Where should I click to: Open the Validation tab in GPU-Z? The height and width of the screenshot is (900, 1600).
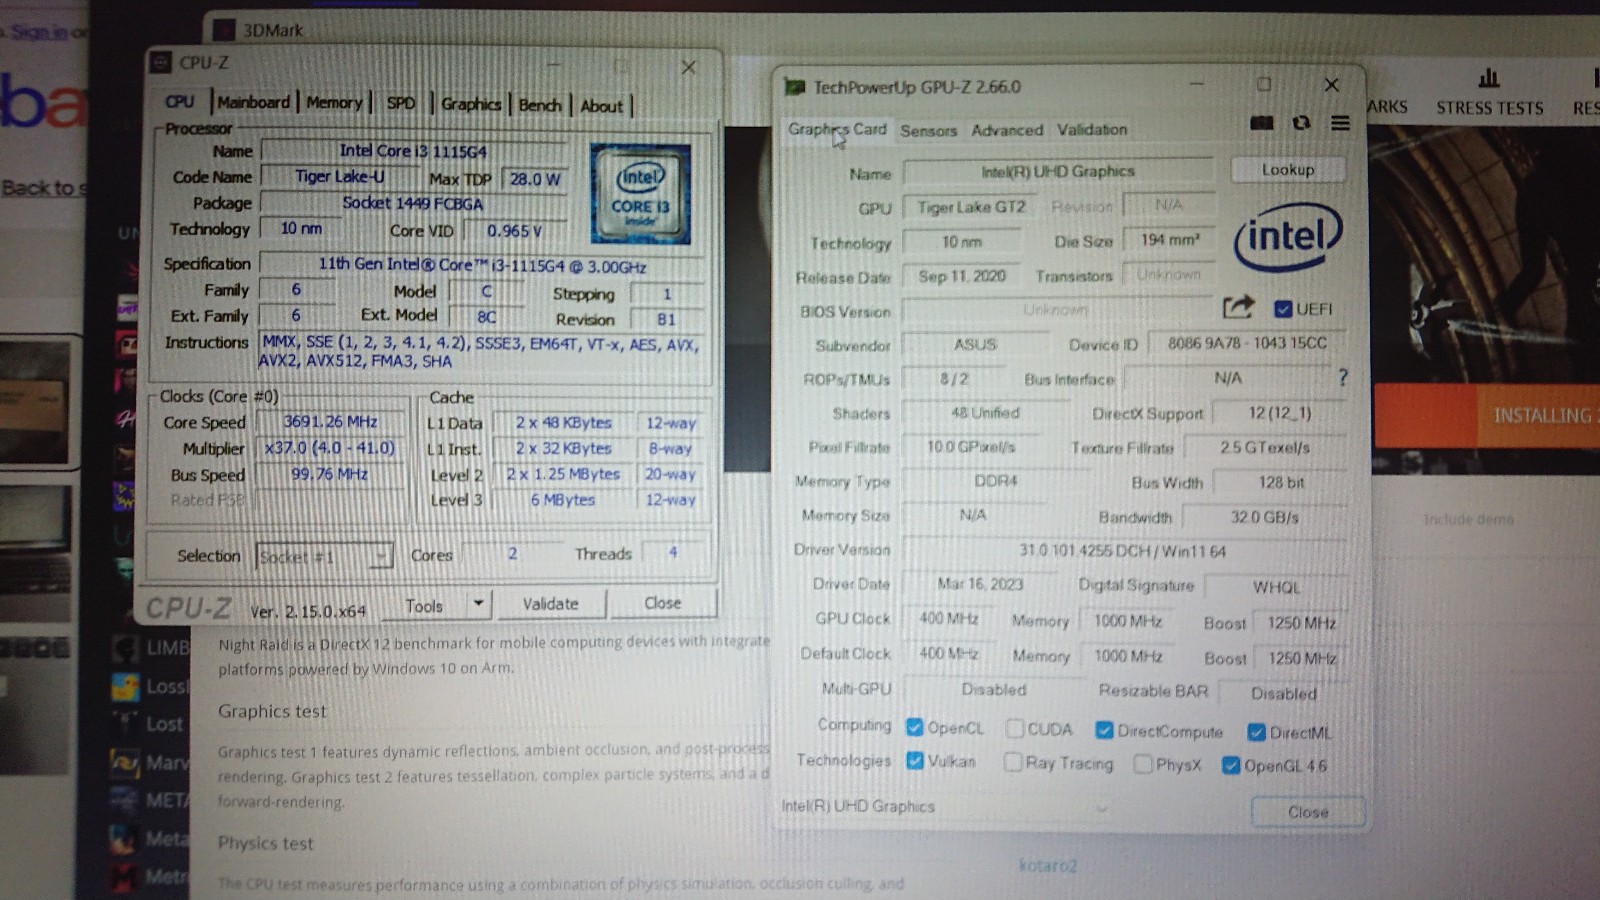pos(1092,130)
